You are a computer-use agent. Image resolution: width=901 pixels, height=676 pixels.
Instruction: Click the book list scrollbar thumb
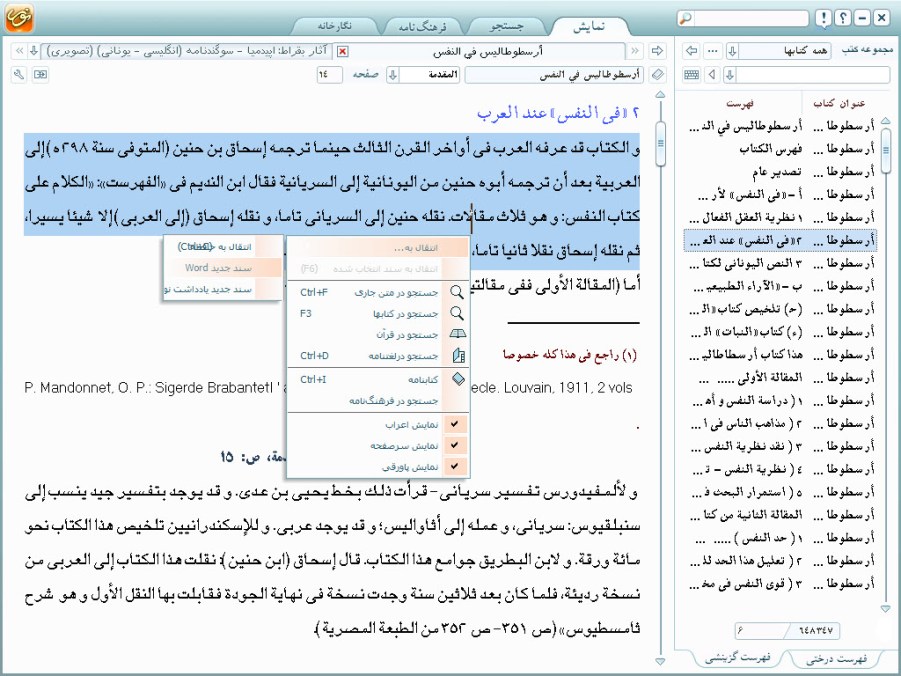click(885, 151)
